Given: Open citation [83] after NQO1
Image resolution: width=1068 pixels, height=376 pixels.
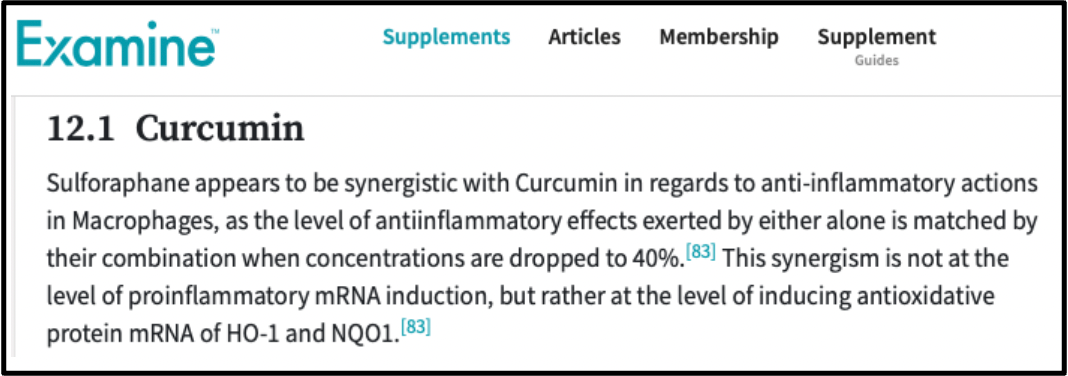Looking at the screenshot, I should point(416,328).
